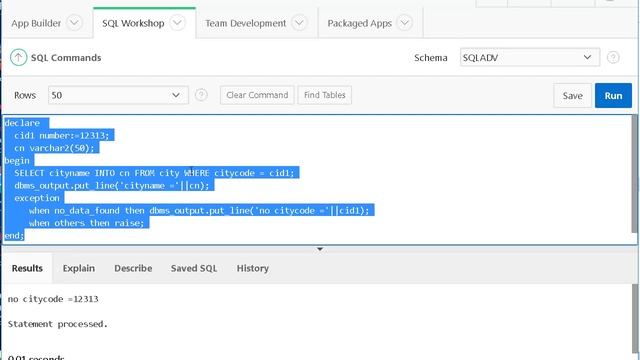This screenshot has width=640, height=360.
Task: Click the SQL editor vertical scrollbar
Action: [635, 174]
